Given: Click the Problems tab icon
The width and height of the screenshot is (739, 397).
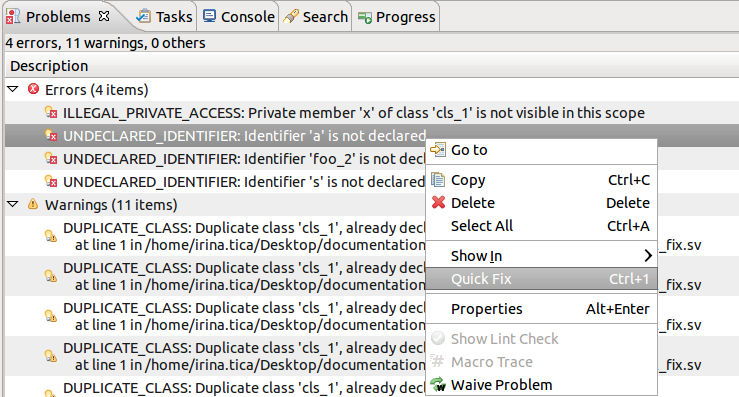Looking at the screenshot, I should pos(13,16).
